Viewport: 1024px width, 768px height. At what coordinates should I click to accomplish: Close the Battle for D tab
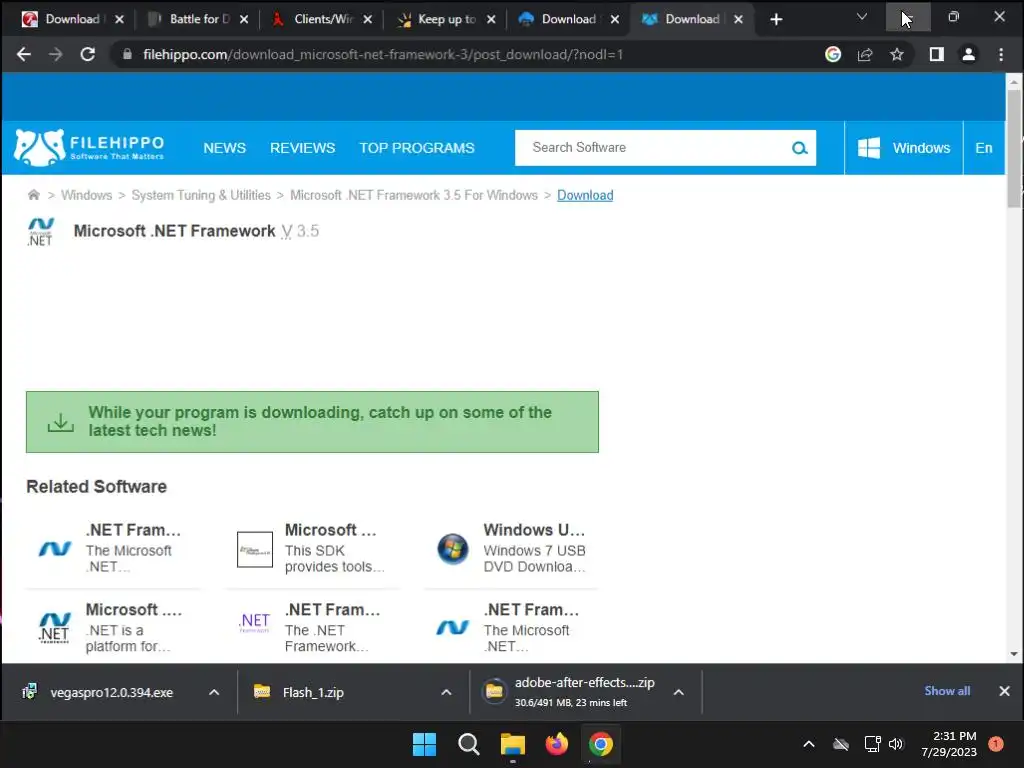coord(244,20)
